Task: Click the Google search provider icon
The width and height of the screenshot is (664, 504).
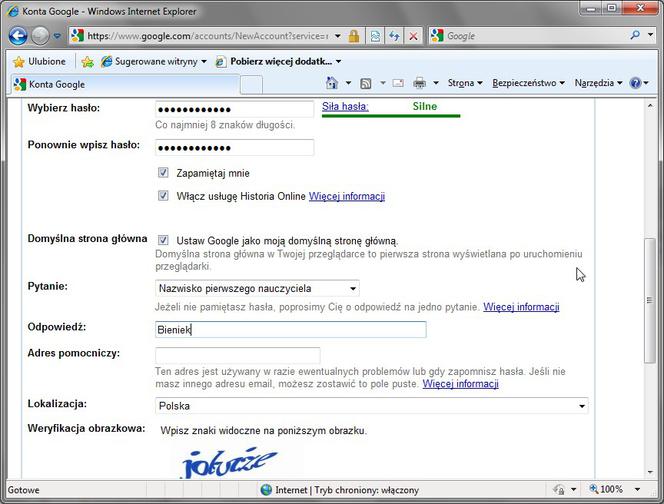Action: (437, 36)
